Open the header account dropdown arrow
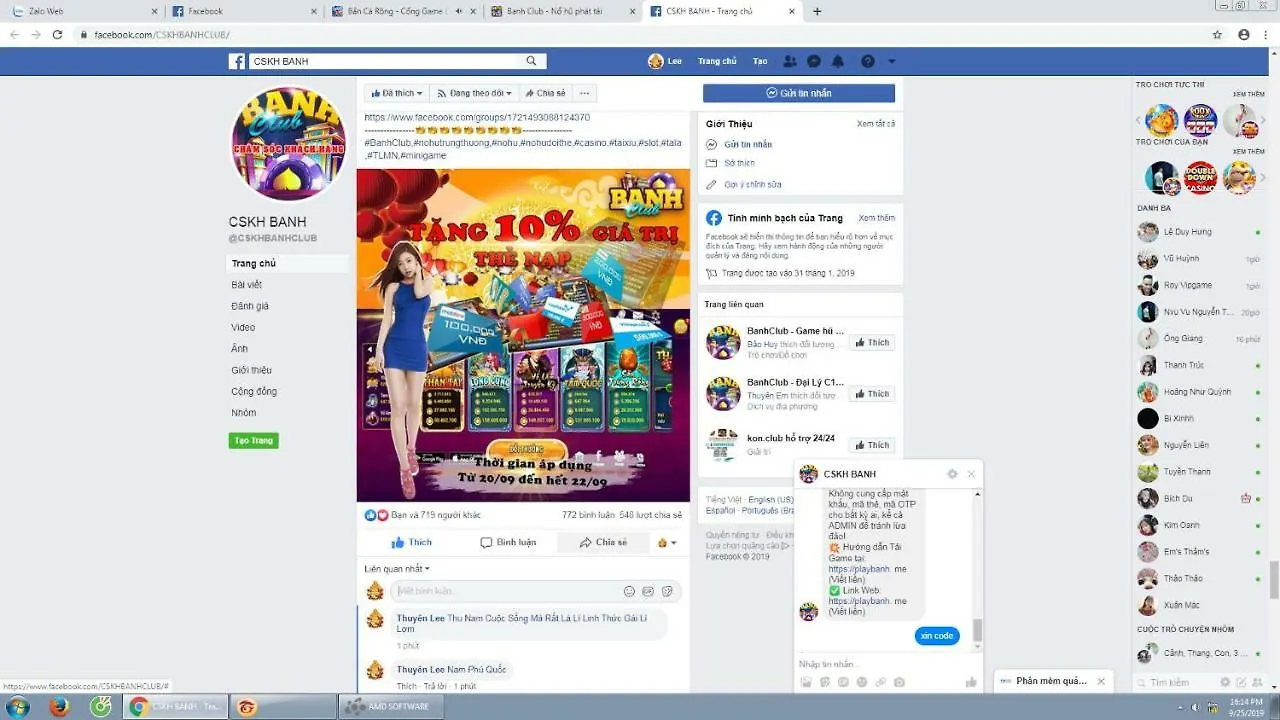 (x=891, y=61)
